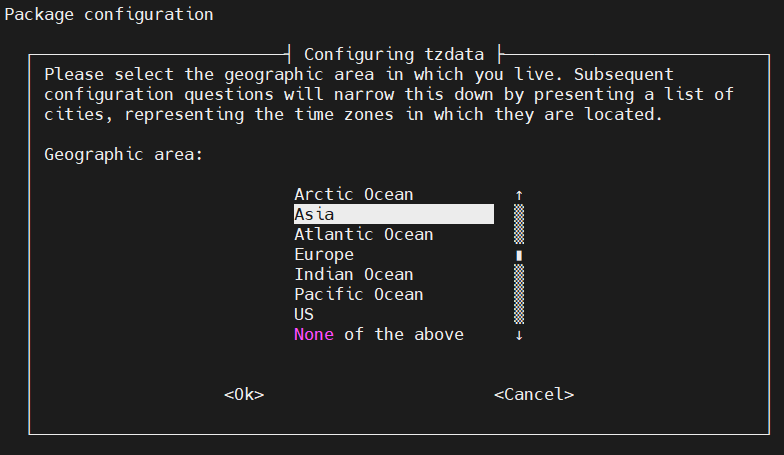
Task: Click the scroll up arrow in the list
Action: [x=519, y=195]
